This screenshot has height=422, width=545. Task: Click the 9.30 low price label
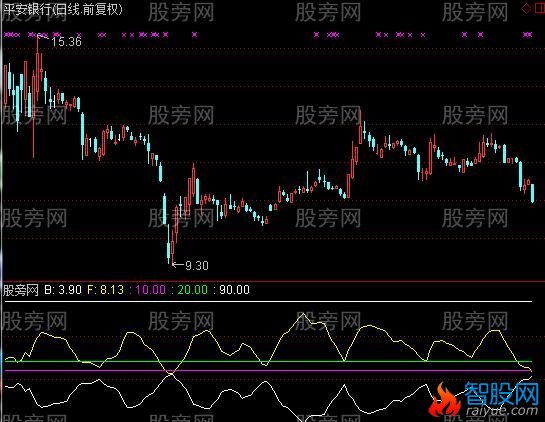197,266
